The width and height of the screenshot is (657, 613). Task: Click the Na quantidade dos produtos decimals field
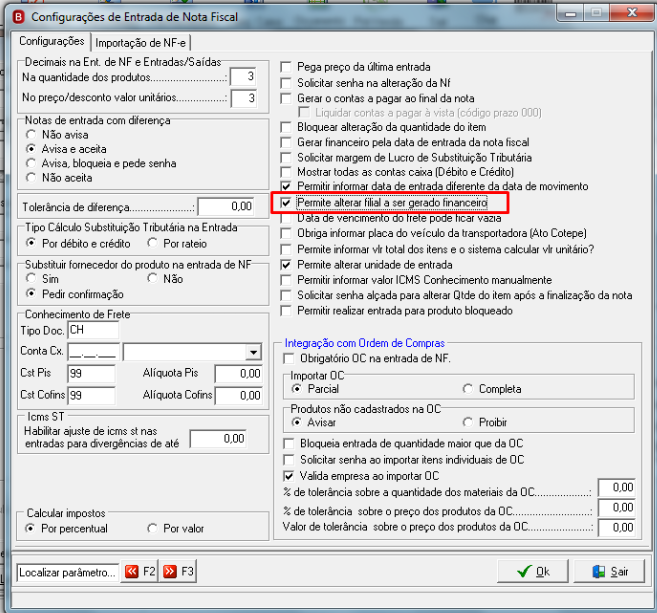click(x=243, y=77)
